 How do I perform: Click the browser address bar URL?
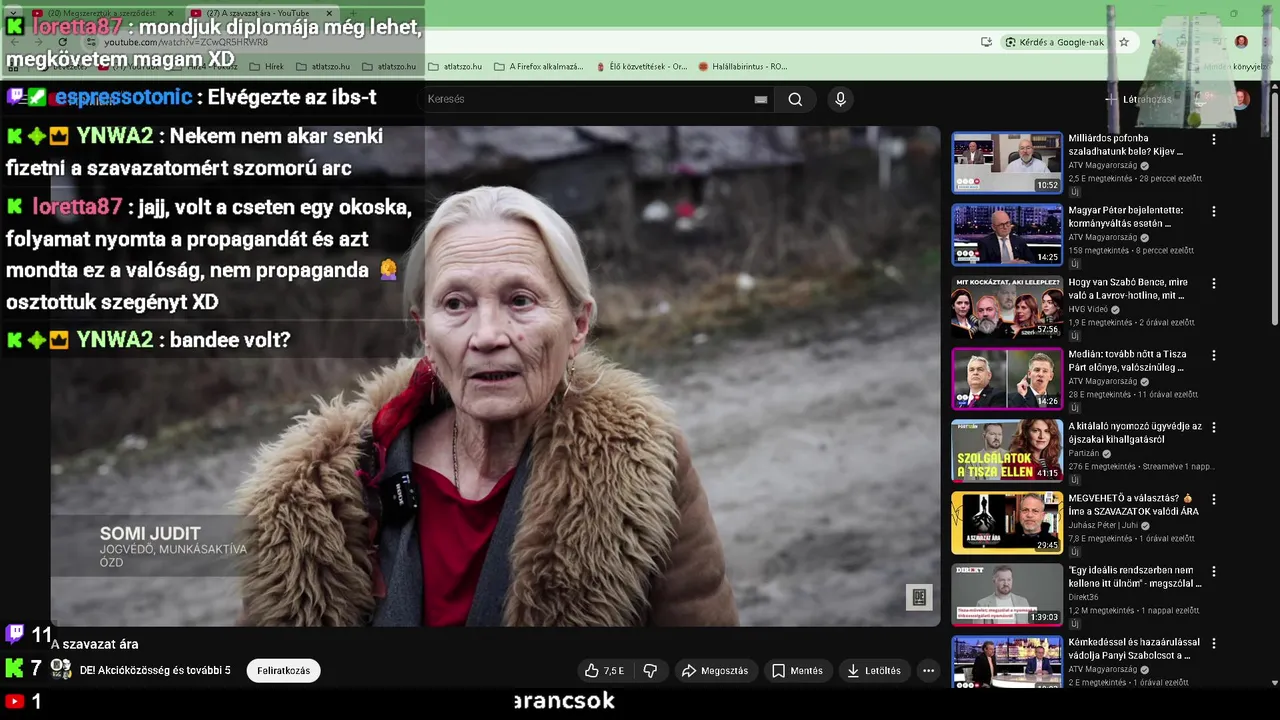[186, 42]
